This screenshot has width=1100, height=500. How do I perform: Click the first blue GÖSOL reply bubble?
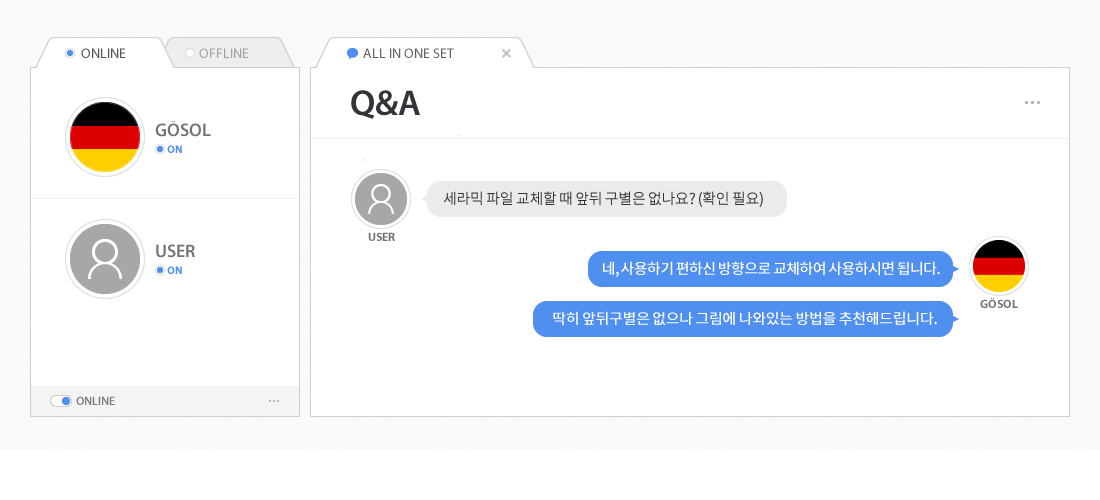769,268
